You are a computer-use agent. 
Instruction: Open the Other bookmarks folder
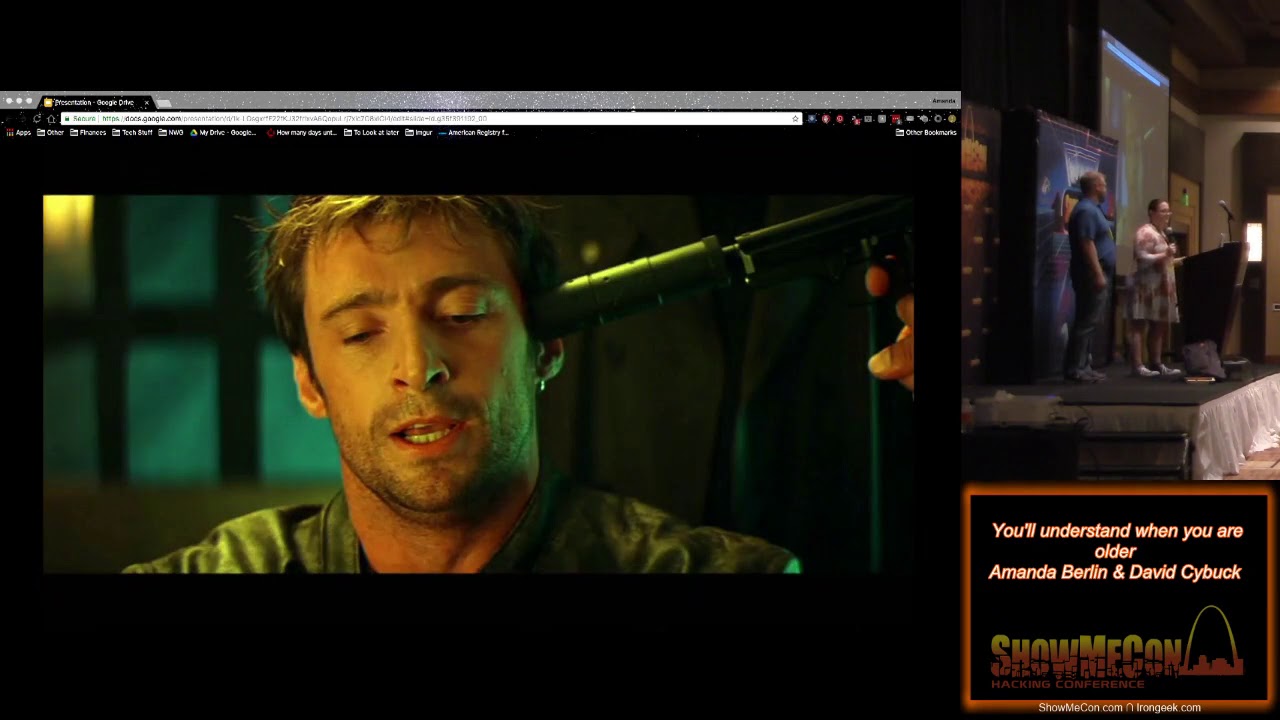50,132
